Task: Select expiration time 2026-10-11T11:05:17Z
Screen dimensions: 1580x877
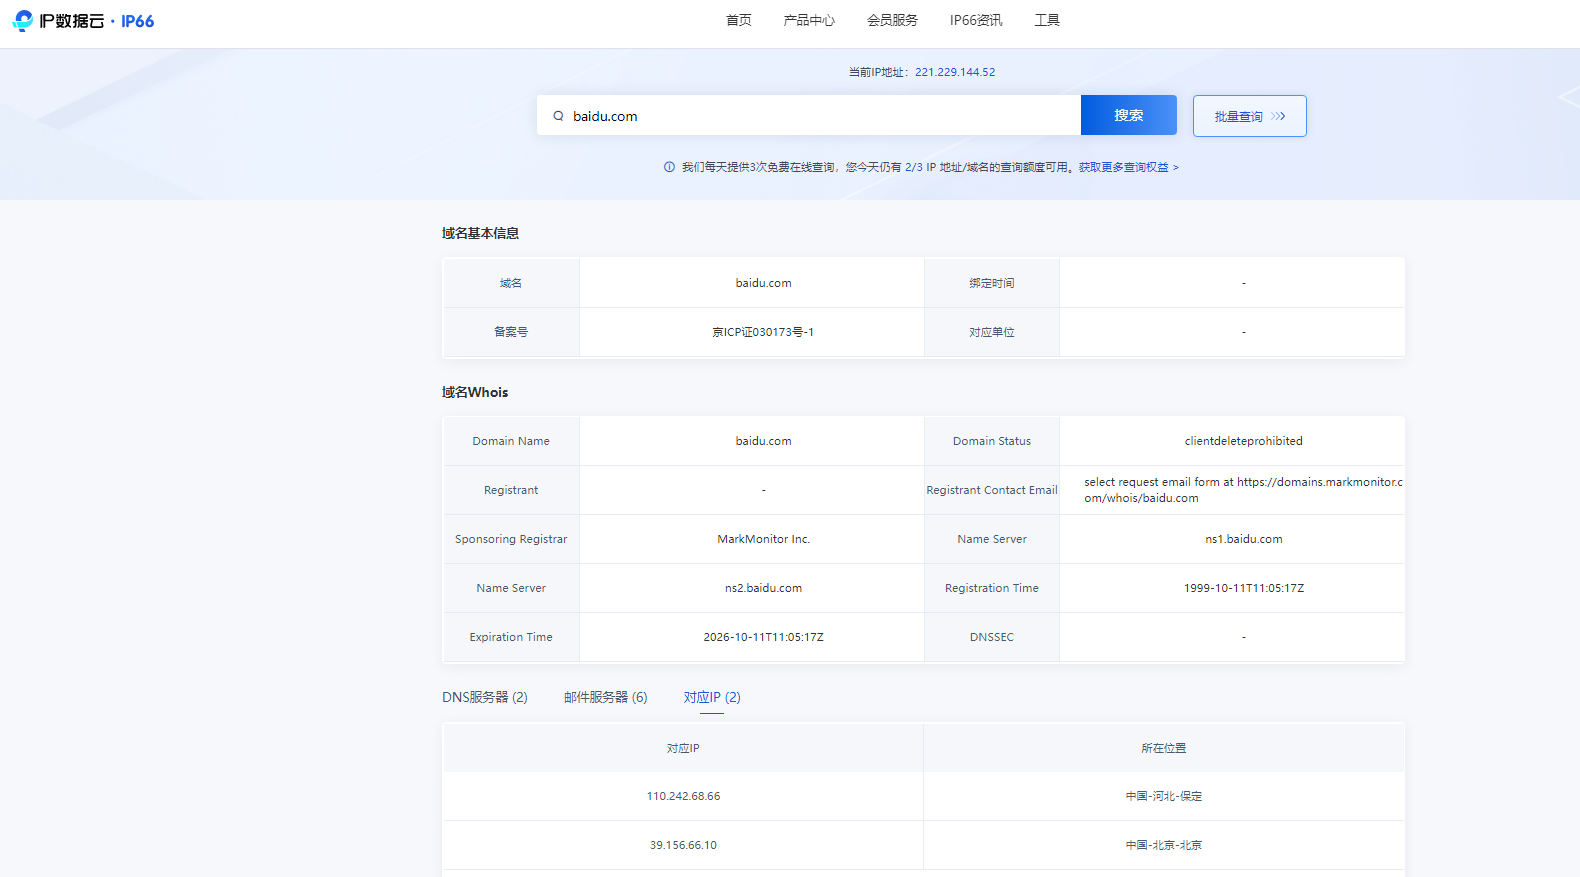Action: (763, 637)
